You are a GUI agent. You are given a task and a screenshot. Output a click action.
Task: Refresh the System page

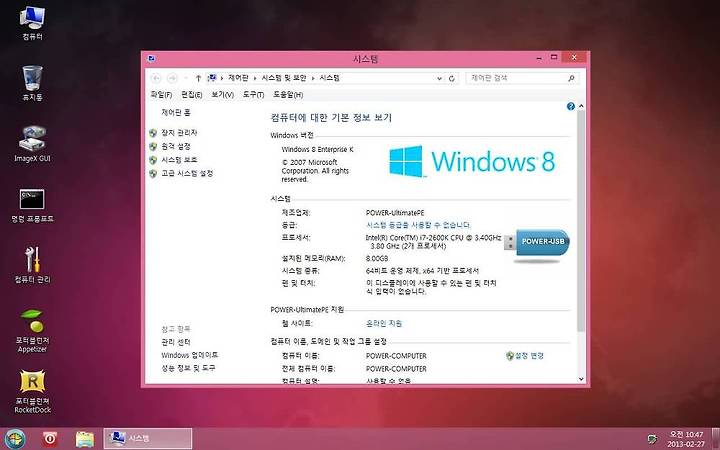coord(452,79)
